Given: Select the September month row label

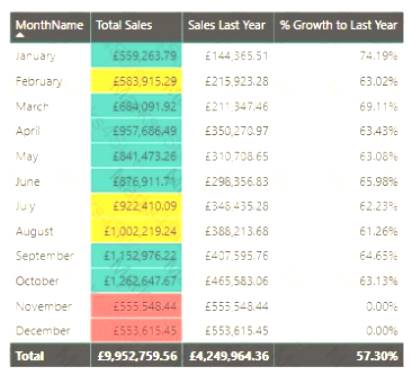Looking at the screenshot, I should [x=45, y=256].
